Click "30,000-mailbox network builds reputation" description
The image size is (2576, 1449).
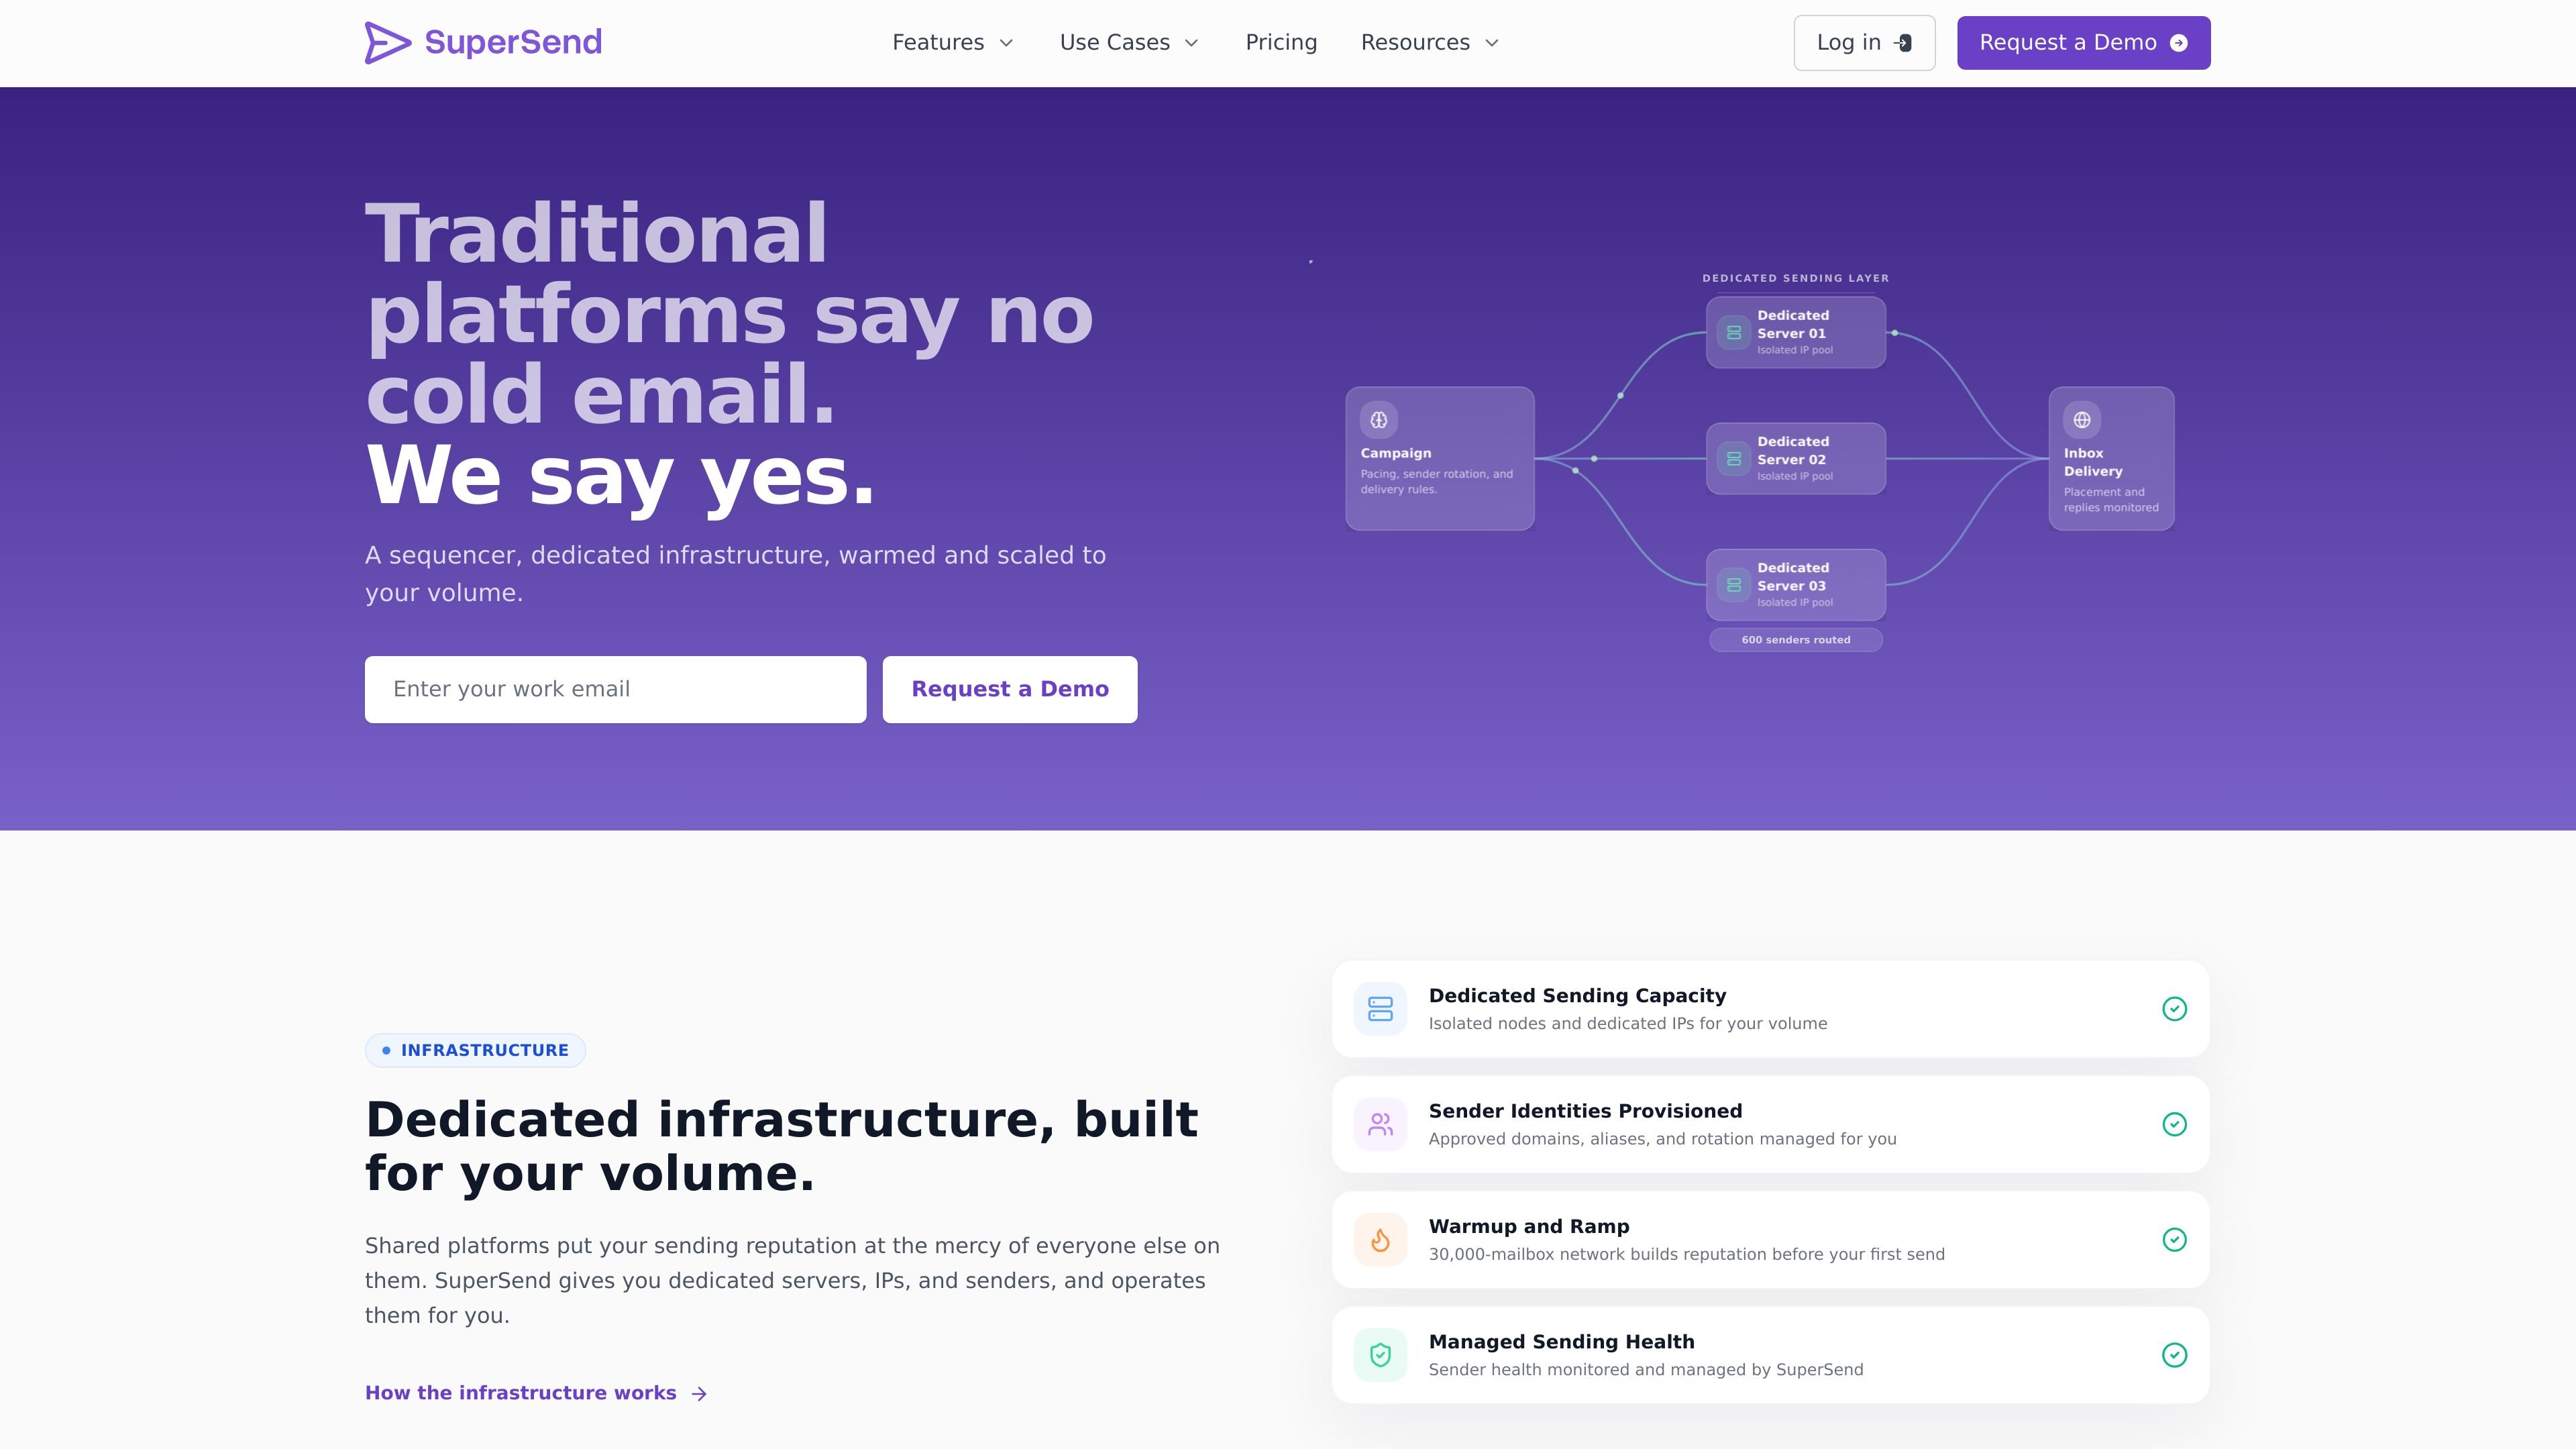click(x=1686, y=1255)
